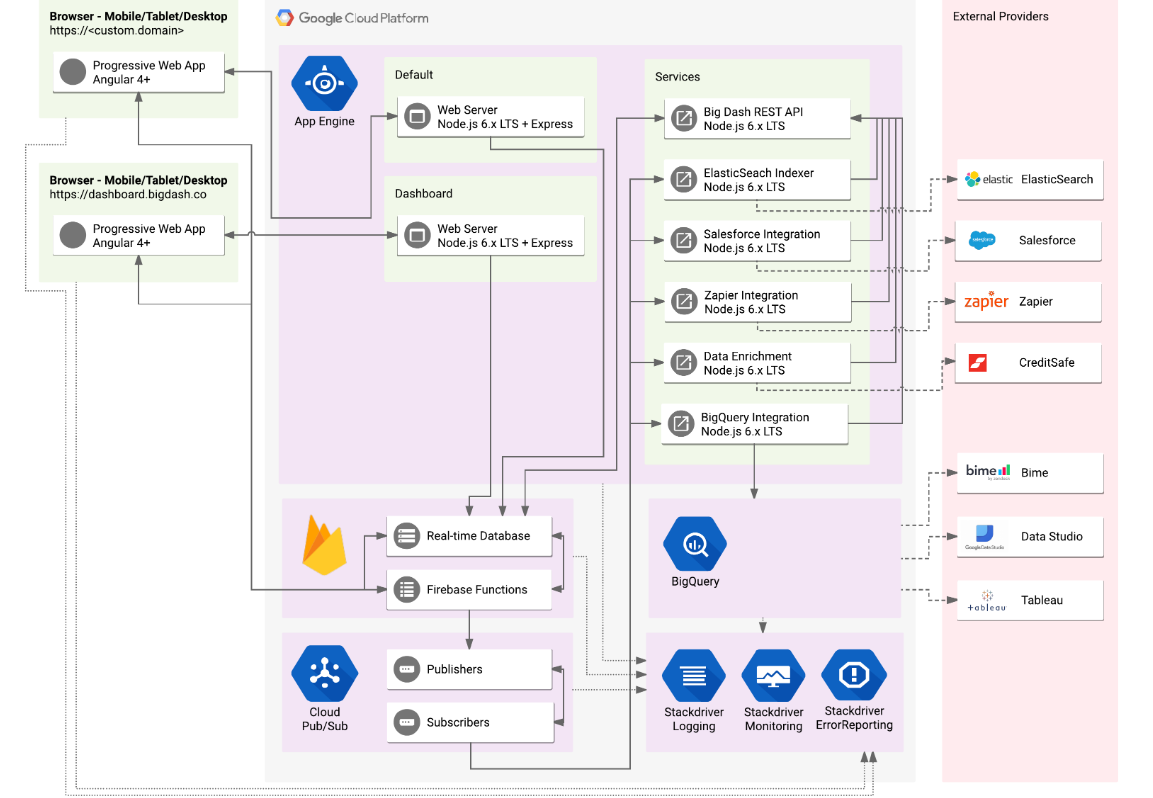Select the "Stackdriver ErrorReporting" caption
1153x798 pixels.
[x=854, y=718]
